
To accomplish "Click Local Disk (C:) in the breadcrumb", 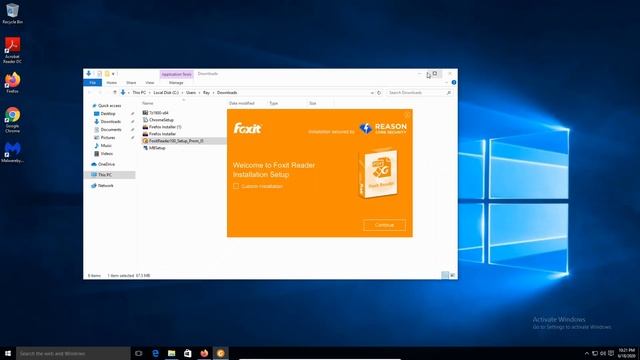I will (x=166, y=93).
